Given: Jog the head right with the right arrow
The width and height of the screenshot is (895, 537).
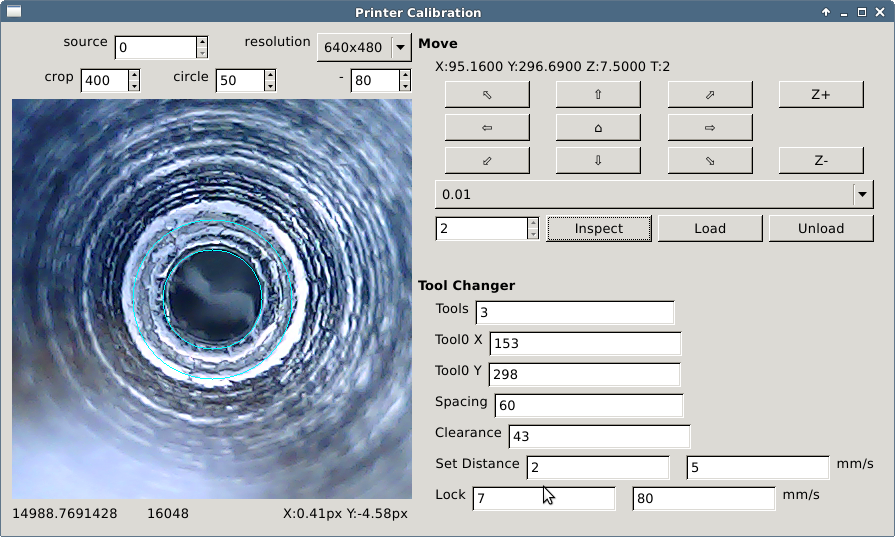Looking at the screenshot, I should click(x=710, y=127).
